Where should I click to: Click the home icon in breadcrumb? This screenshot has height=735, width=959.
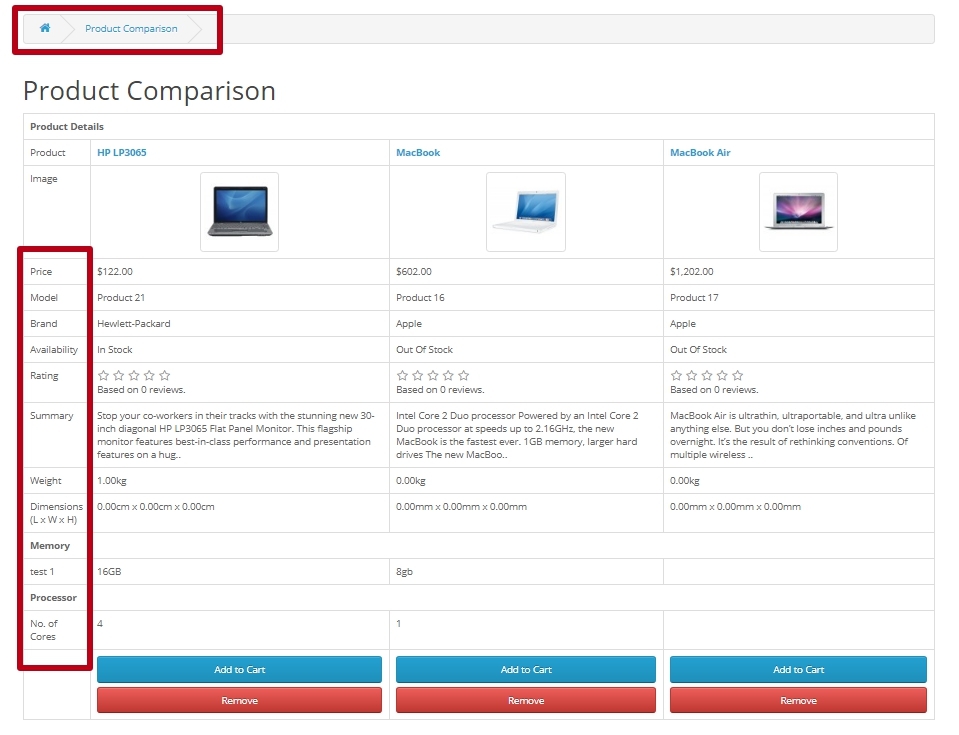coord(45,28)
